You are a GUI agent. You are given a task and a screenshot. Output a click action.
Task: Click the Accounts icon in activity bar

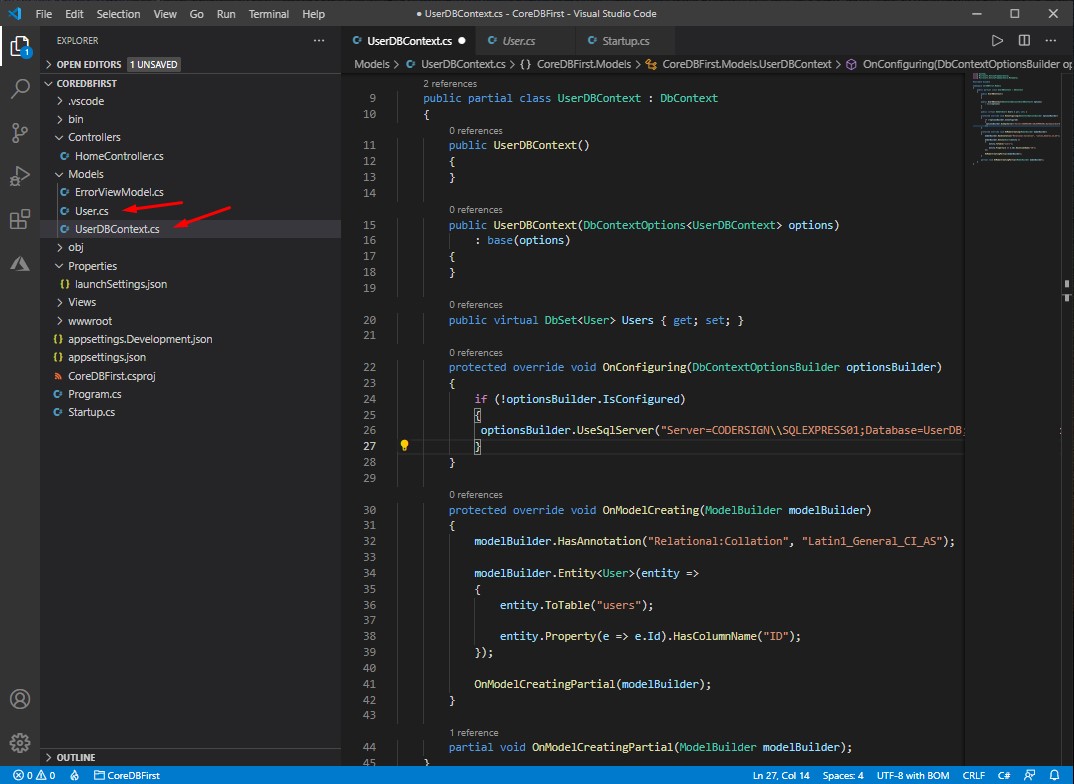pyautogui.click(x=20, y=699)
